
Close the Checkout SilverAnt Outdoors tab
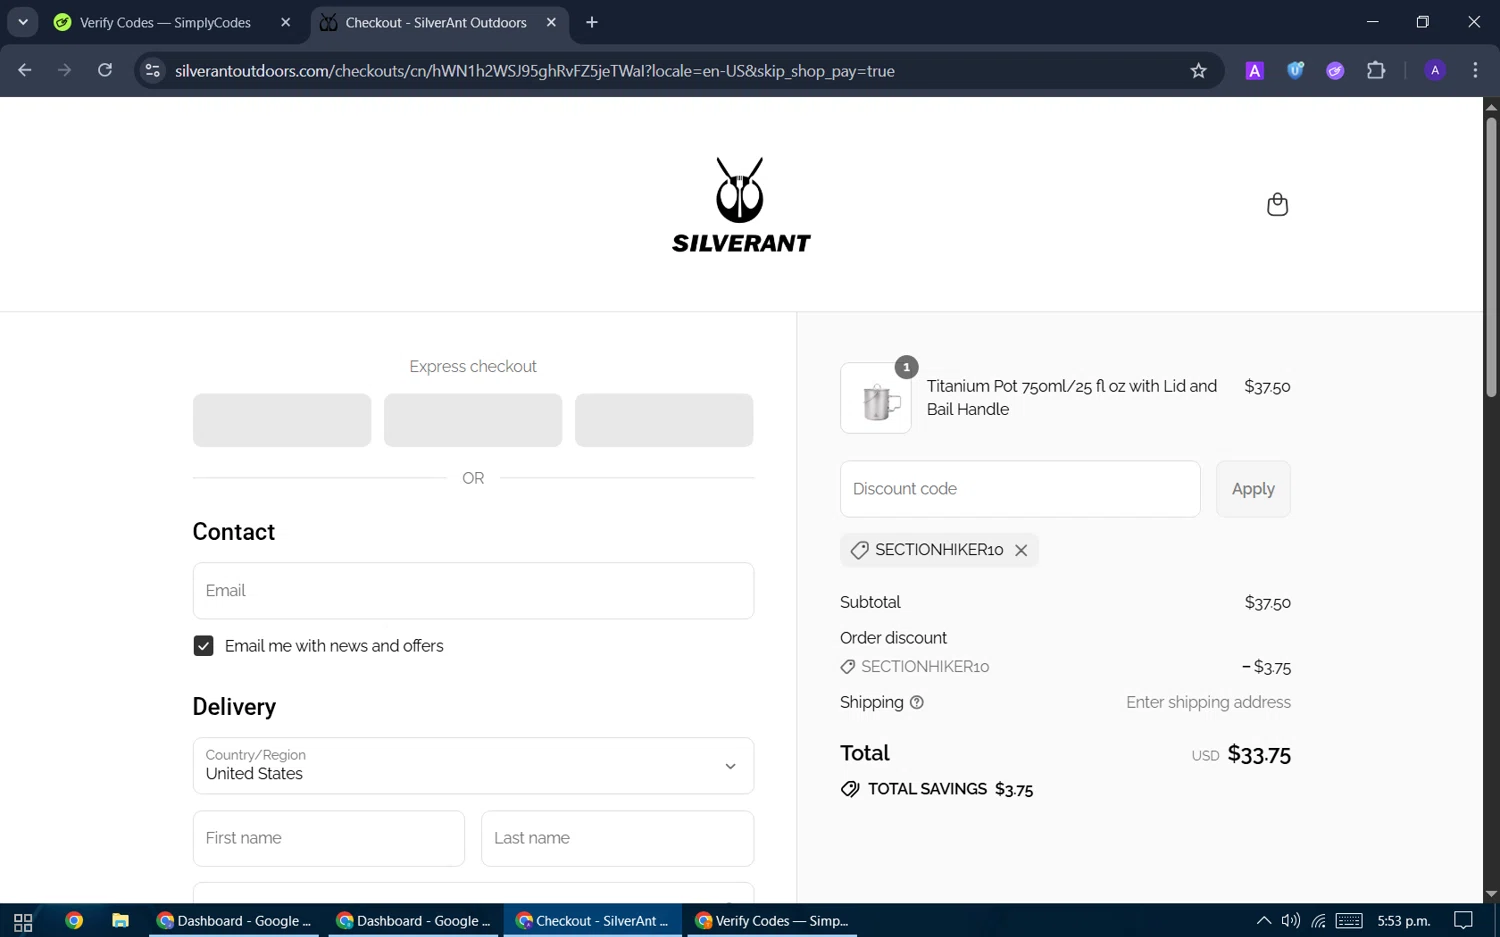point(551,22)
